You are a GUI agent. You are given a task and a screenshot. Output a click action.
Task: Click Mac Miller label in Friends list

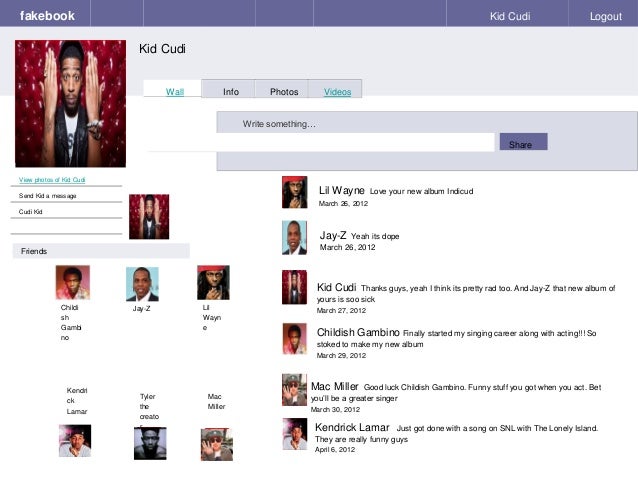[216, 401]
